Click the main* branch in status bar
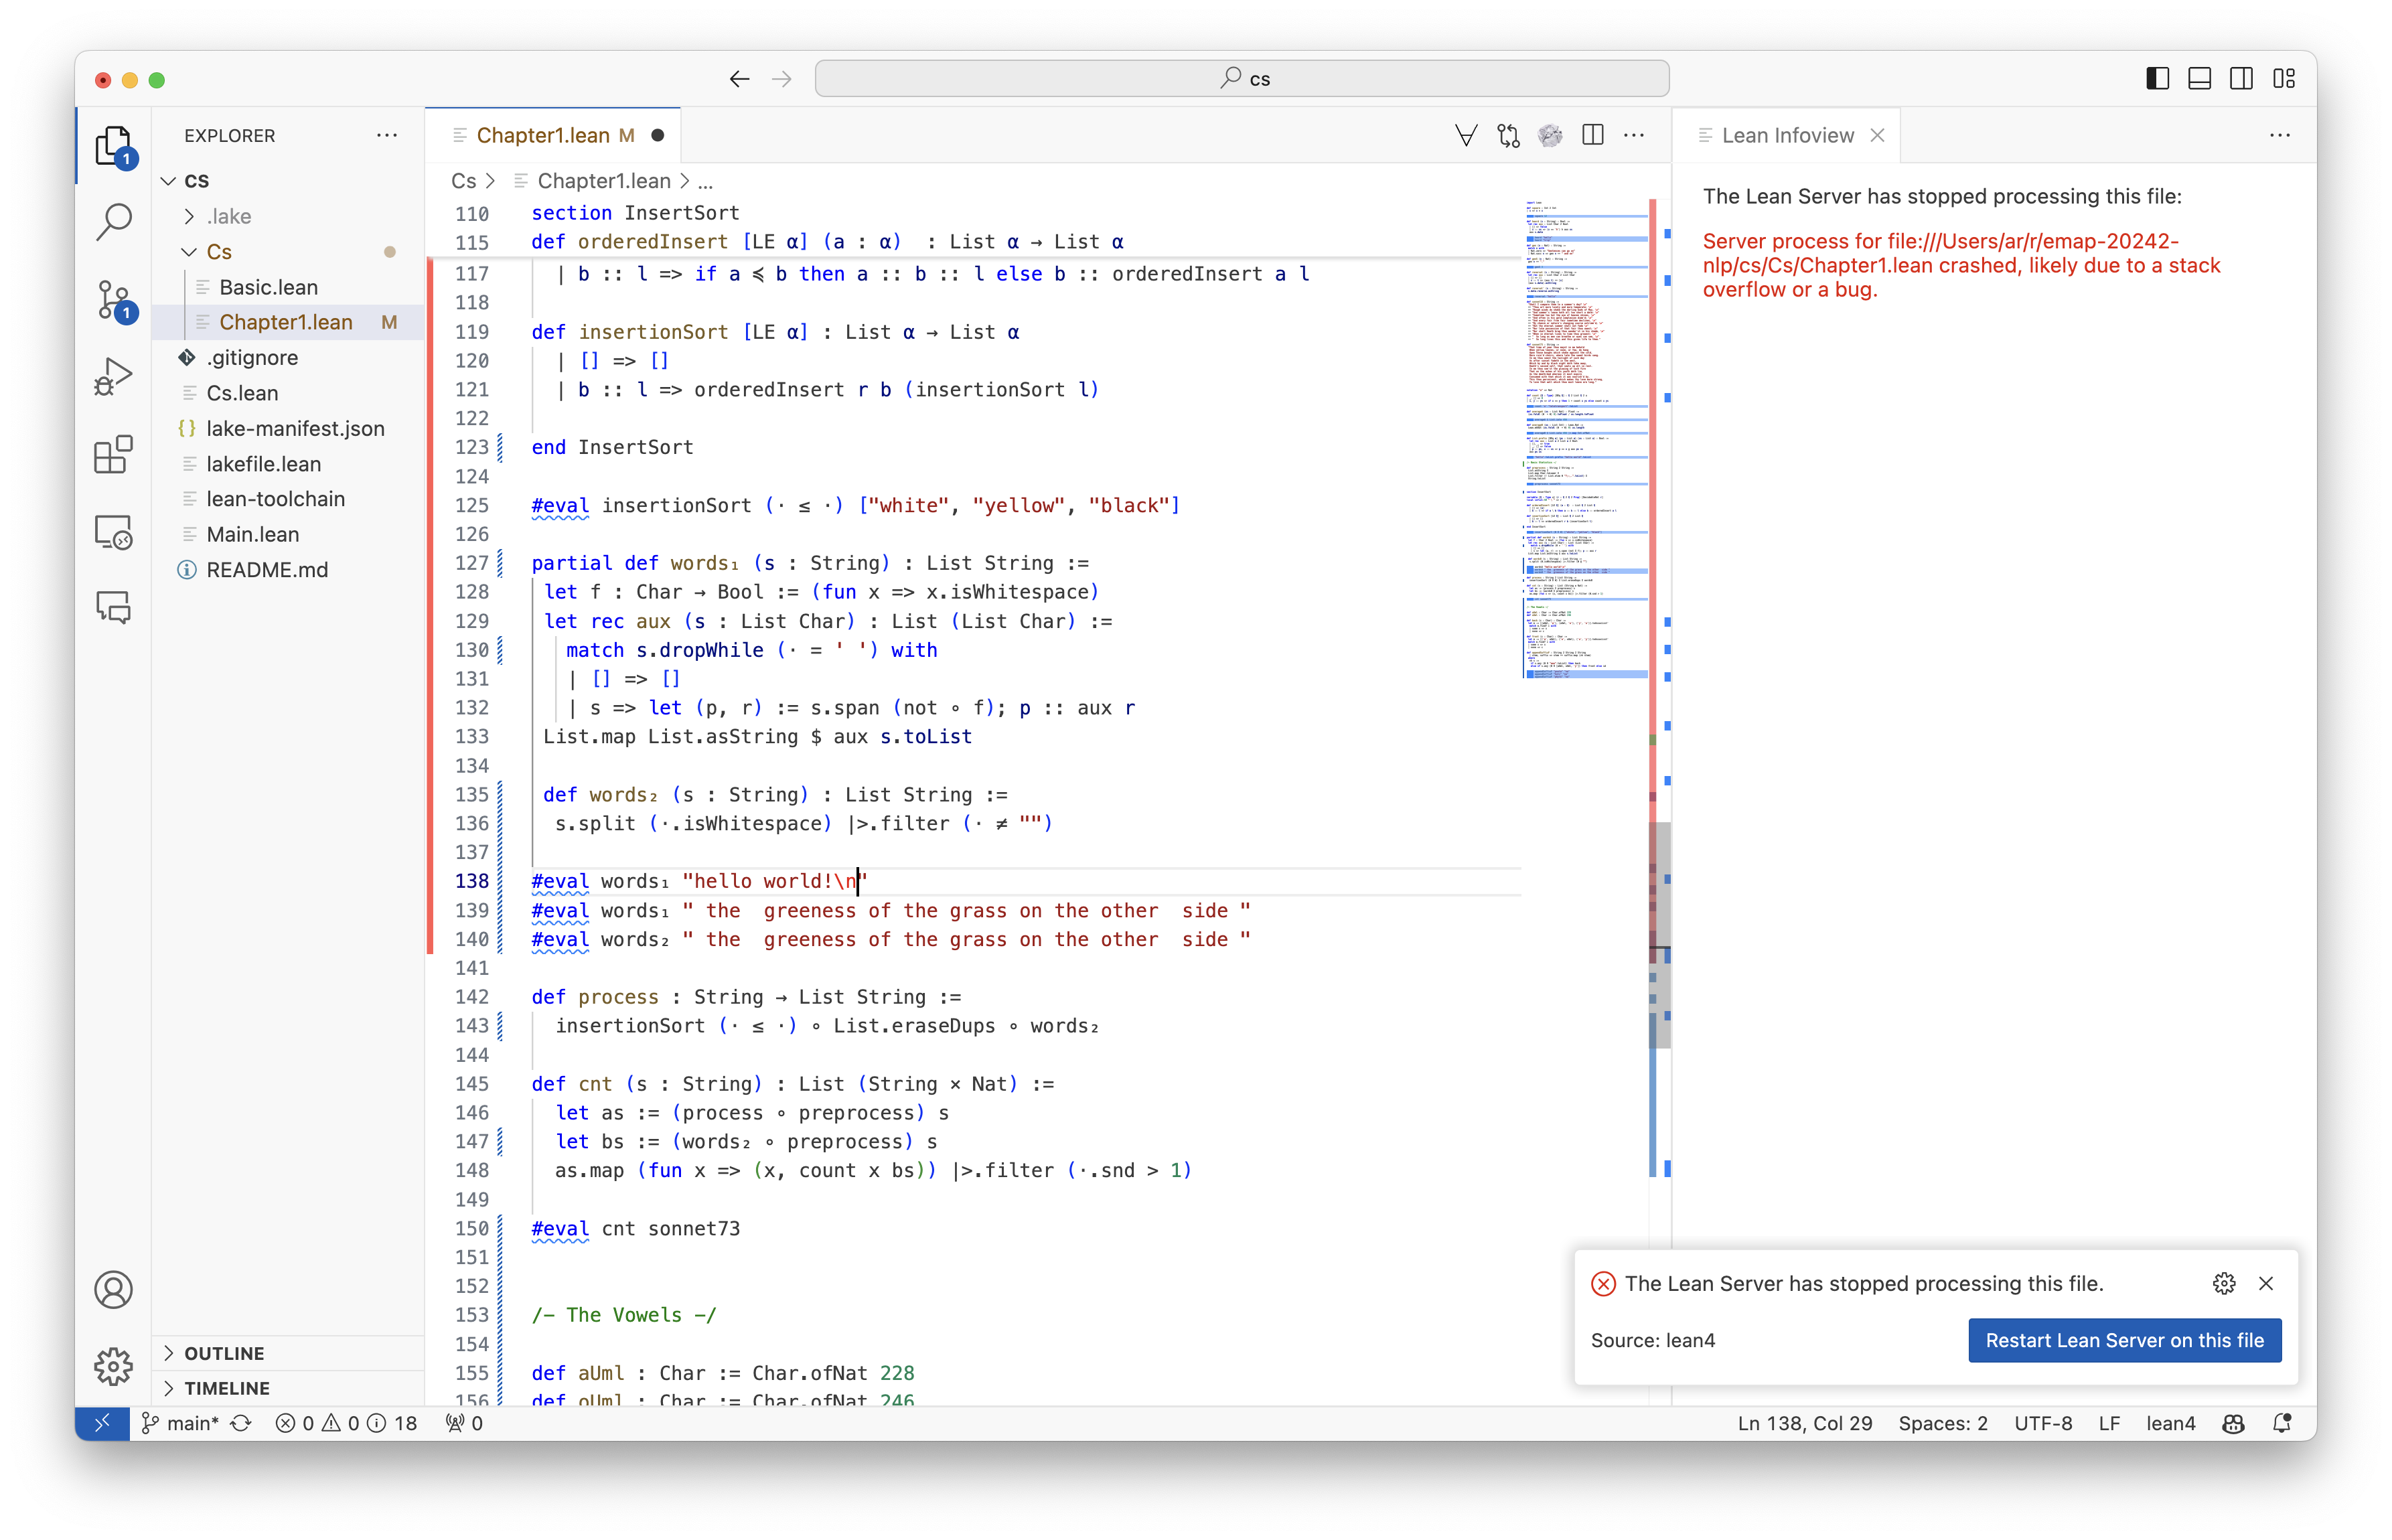2392x1540 pixels. coord(180,1423)
